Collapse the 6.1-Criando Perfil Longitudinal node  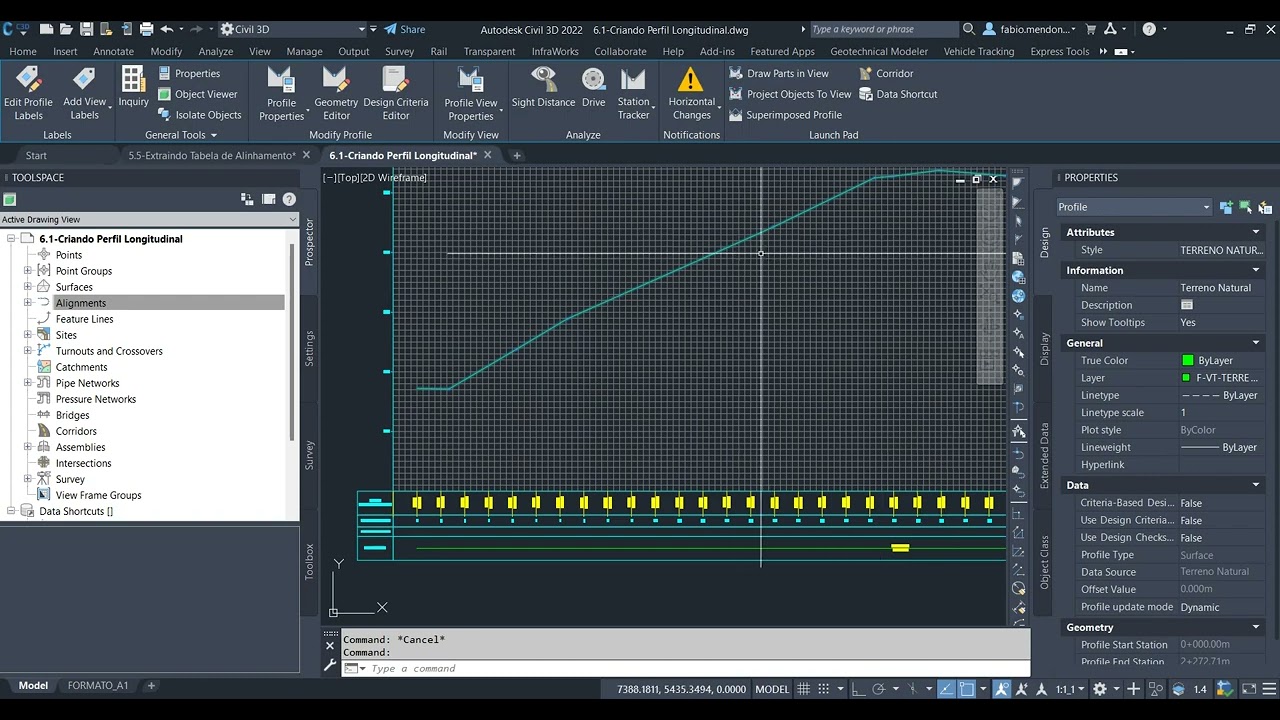click(12, 239)
